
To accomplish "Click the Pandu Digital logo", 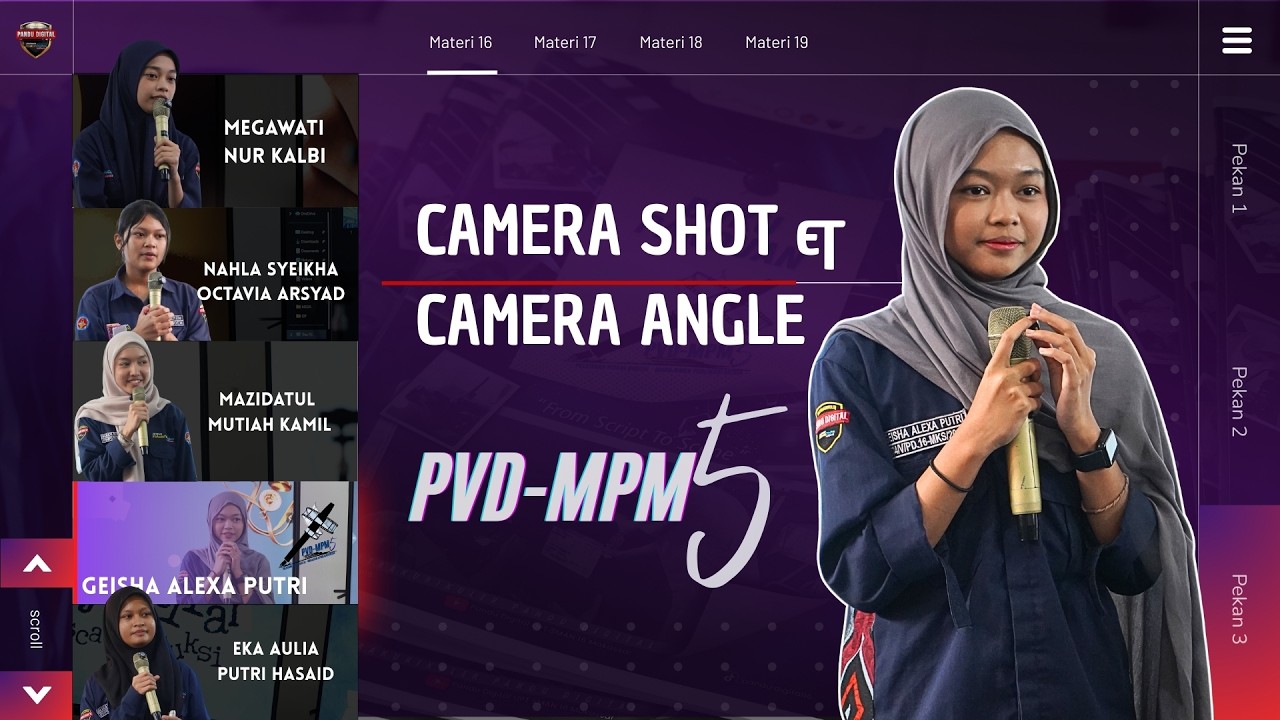I will (x=36, y=38).
